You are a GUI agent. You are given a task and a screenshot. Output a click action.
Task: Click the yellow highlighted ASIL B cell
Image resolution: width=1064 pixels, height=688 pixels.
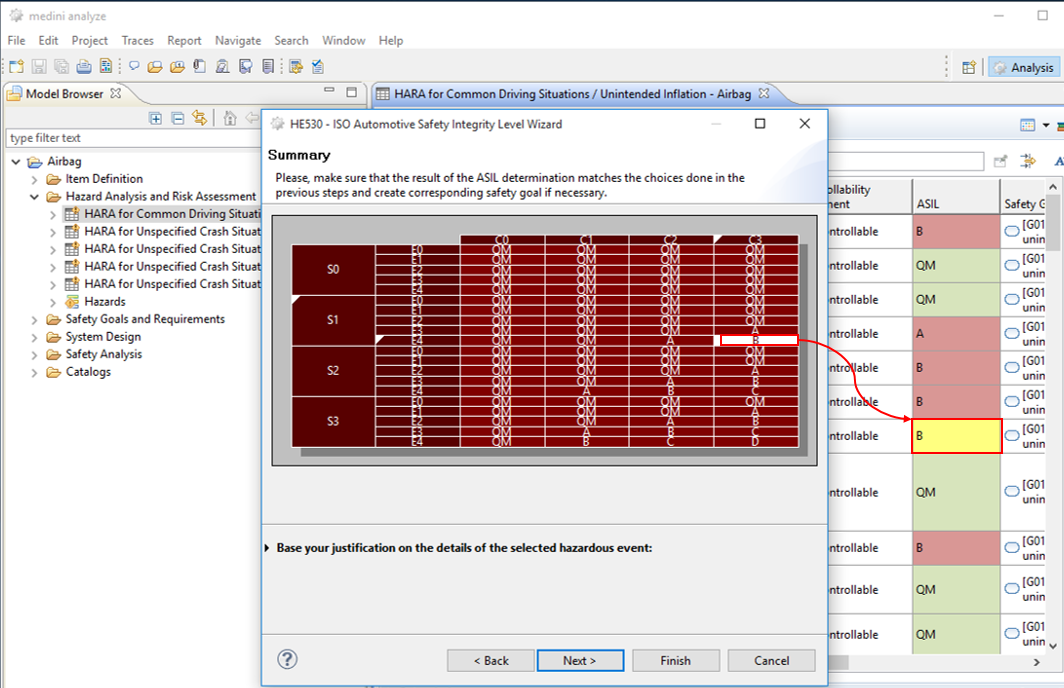point(956,436)
